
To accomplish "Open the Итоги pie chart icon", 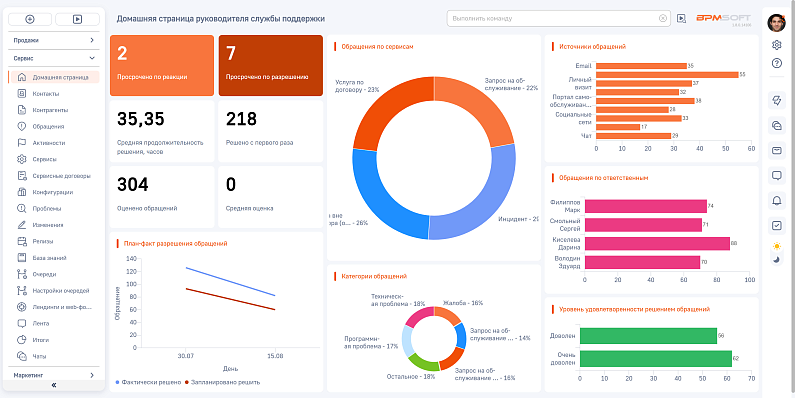I will (x=21, y=340).
